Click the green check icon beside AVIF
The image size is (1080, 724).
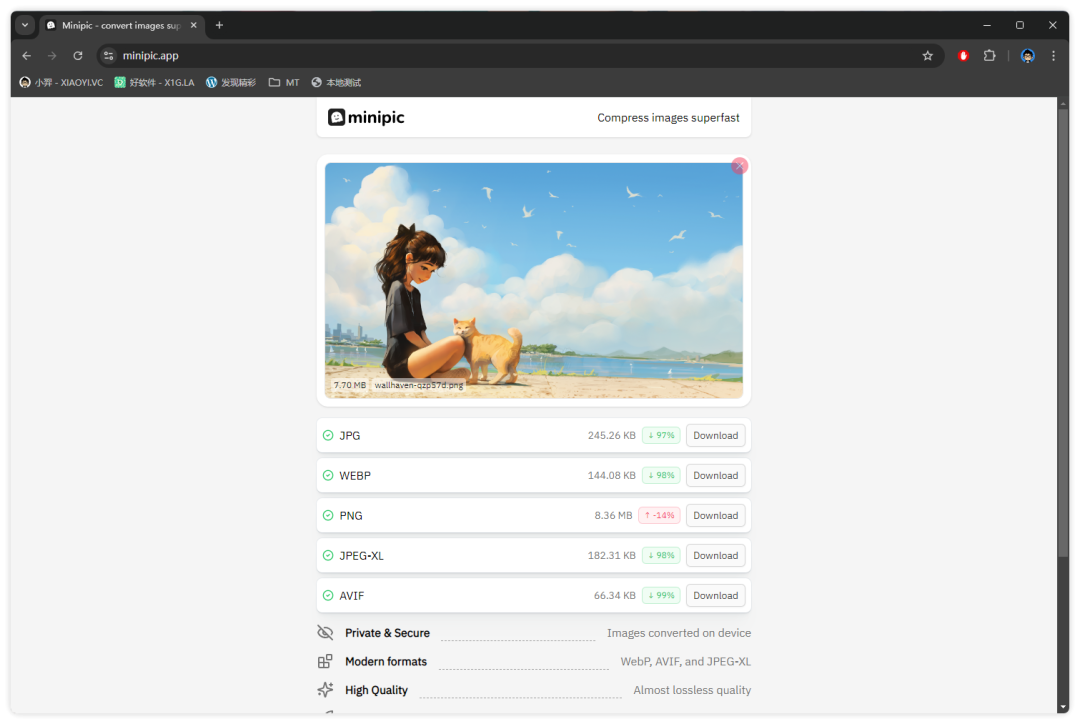click(328, 595)
